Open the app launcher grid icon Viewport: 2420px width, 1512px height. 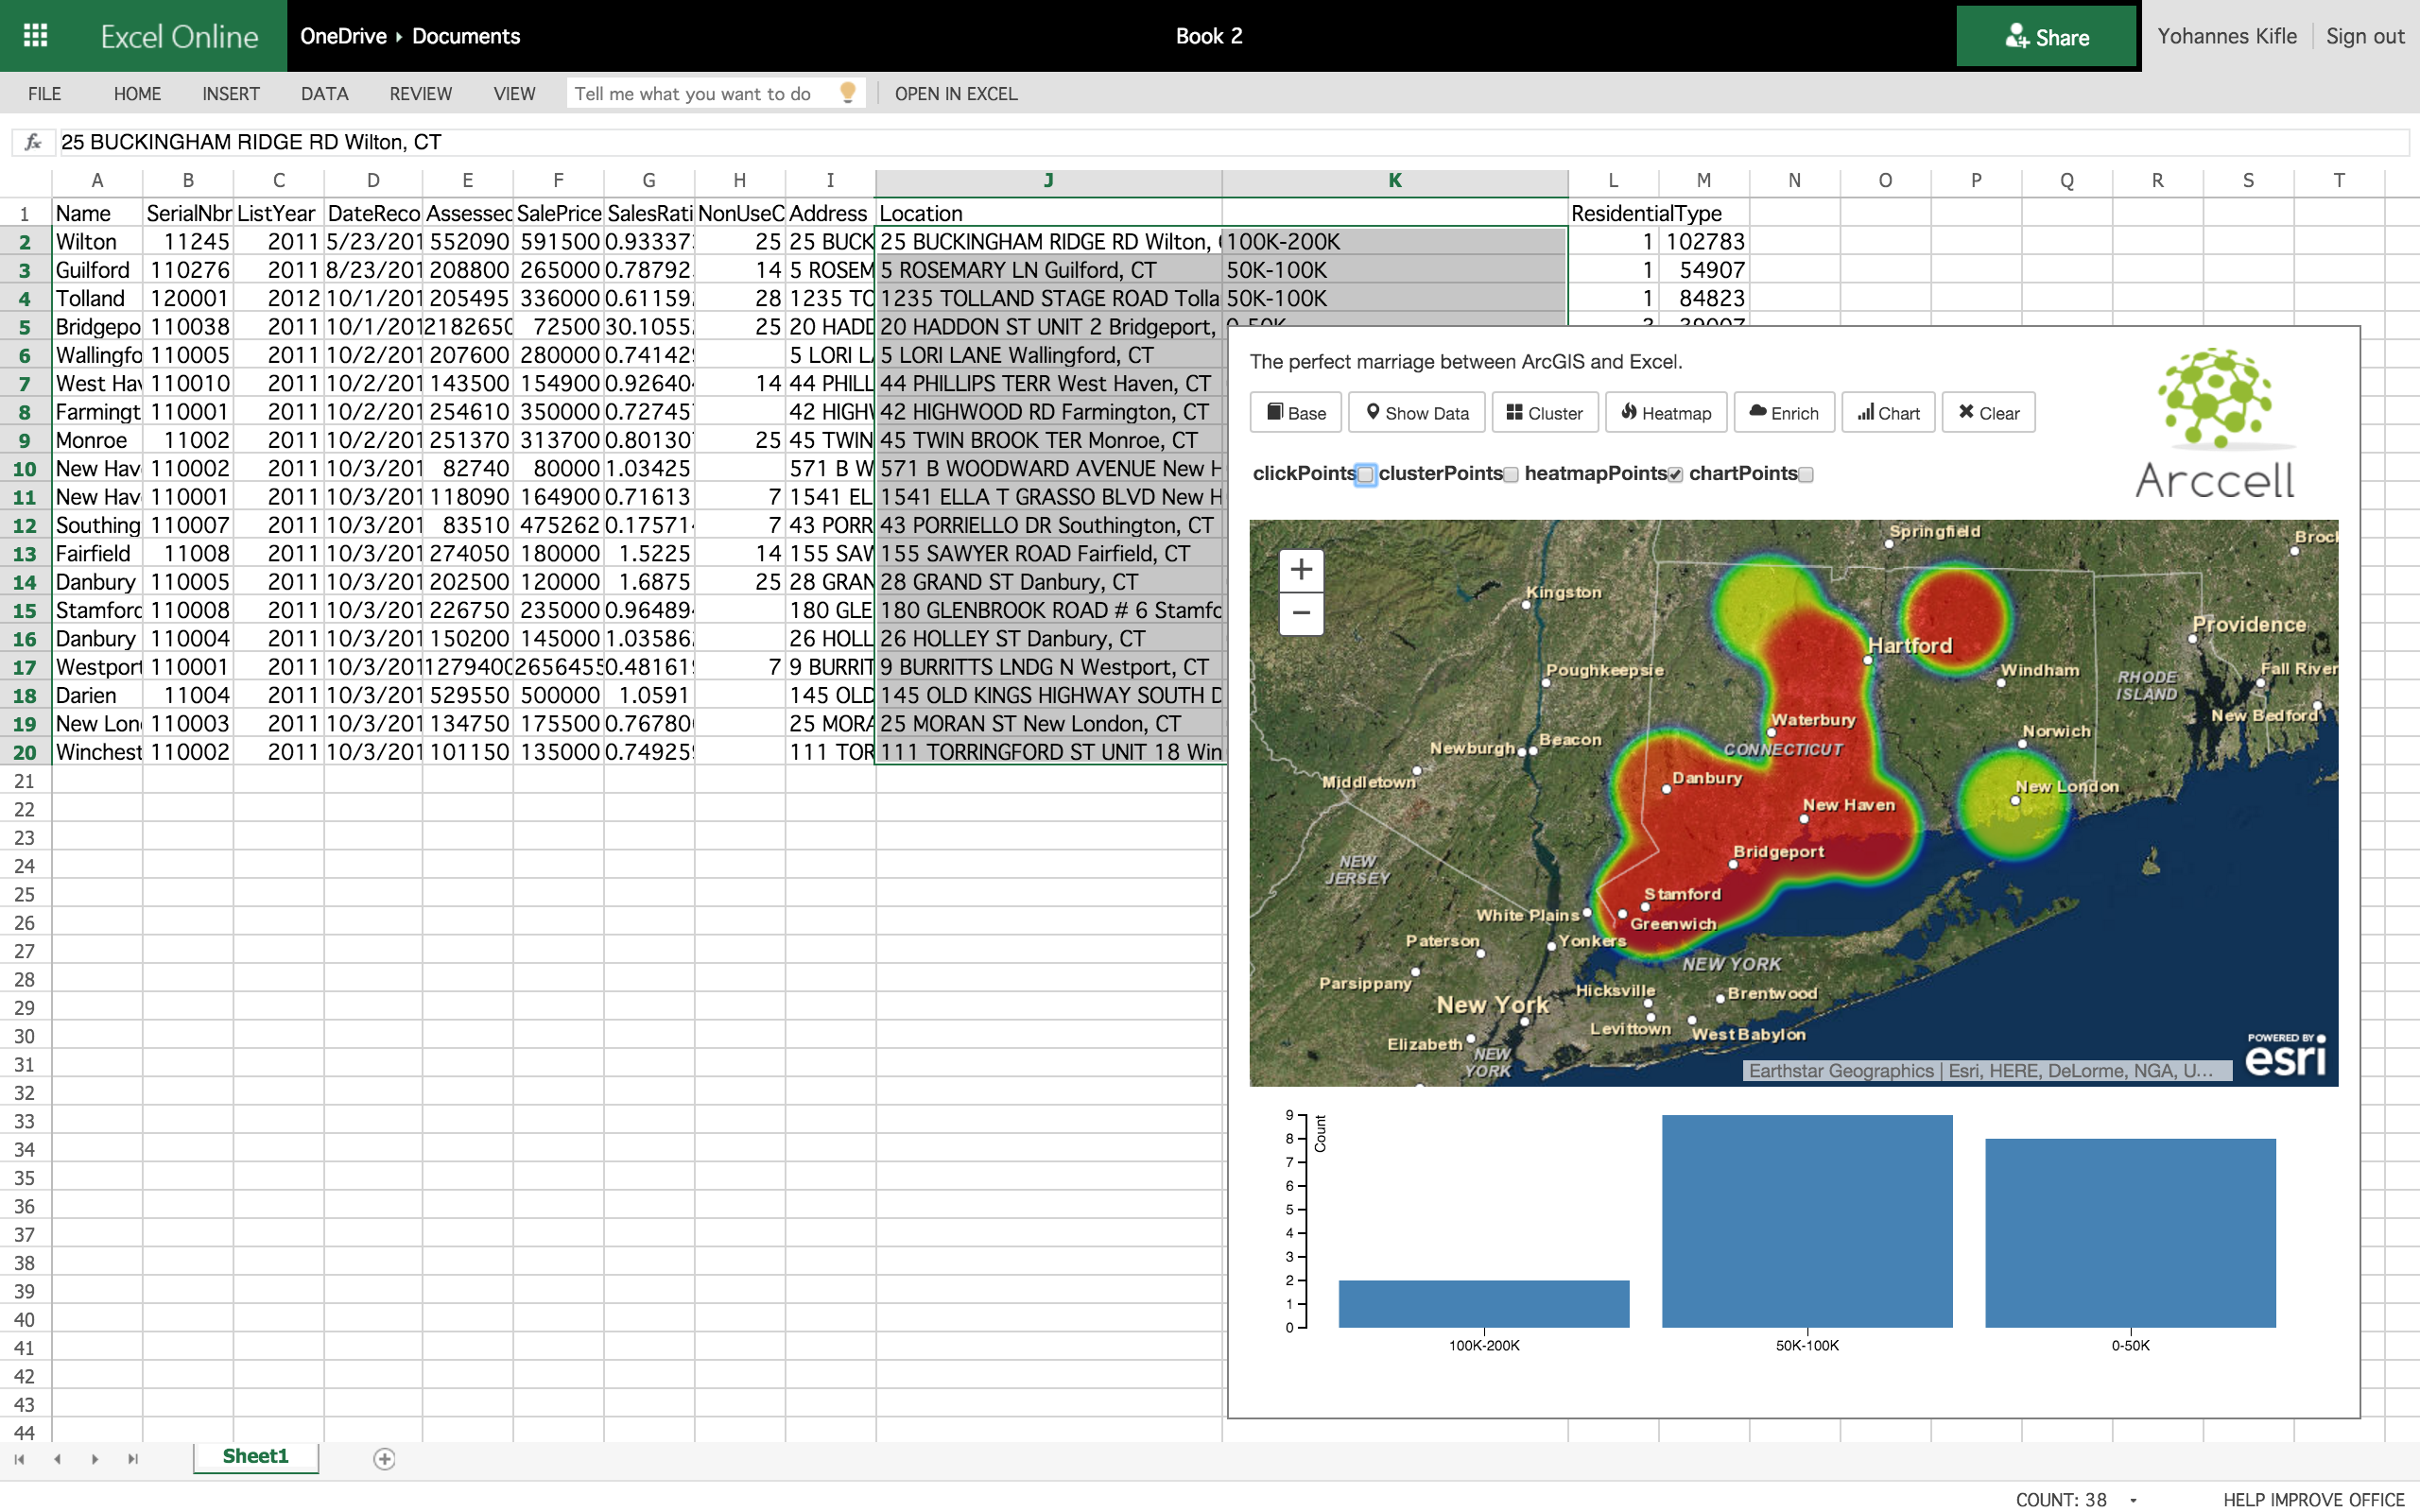(35, 35)
